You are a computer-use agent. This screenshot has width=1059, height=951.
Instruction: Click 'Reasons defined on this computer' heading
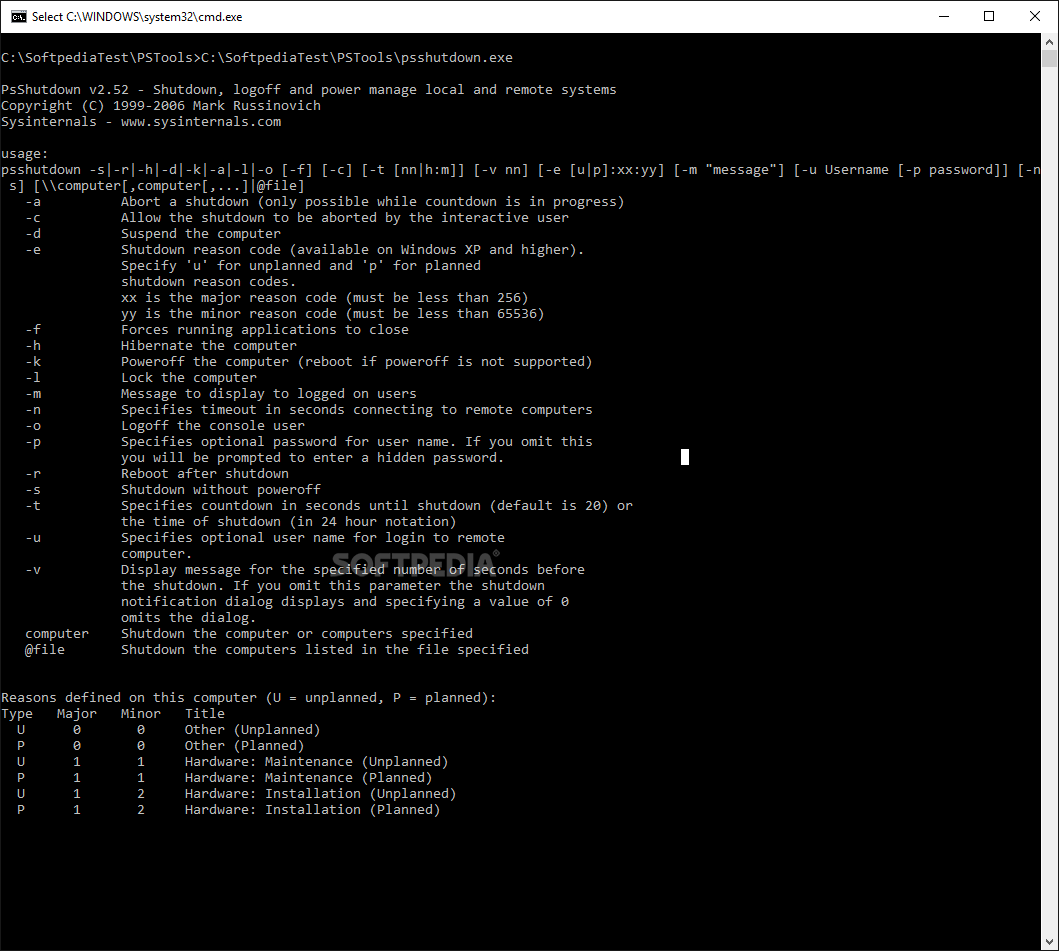tap(249, 698)
